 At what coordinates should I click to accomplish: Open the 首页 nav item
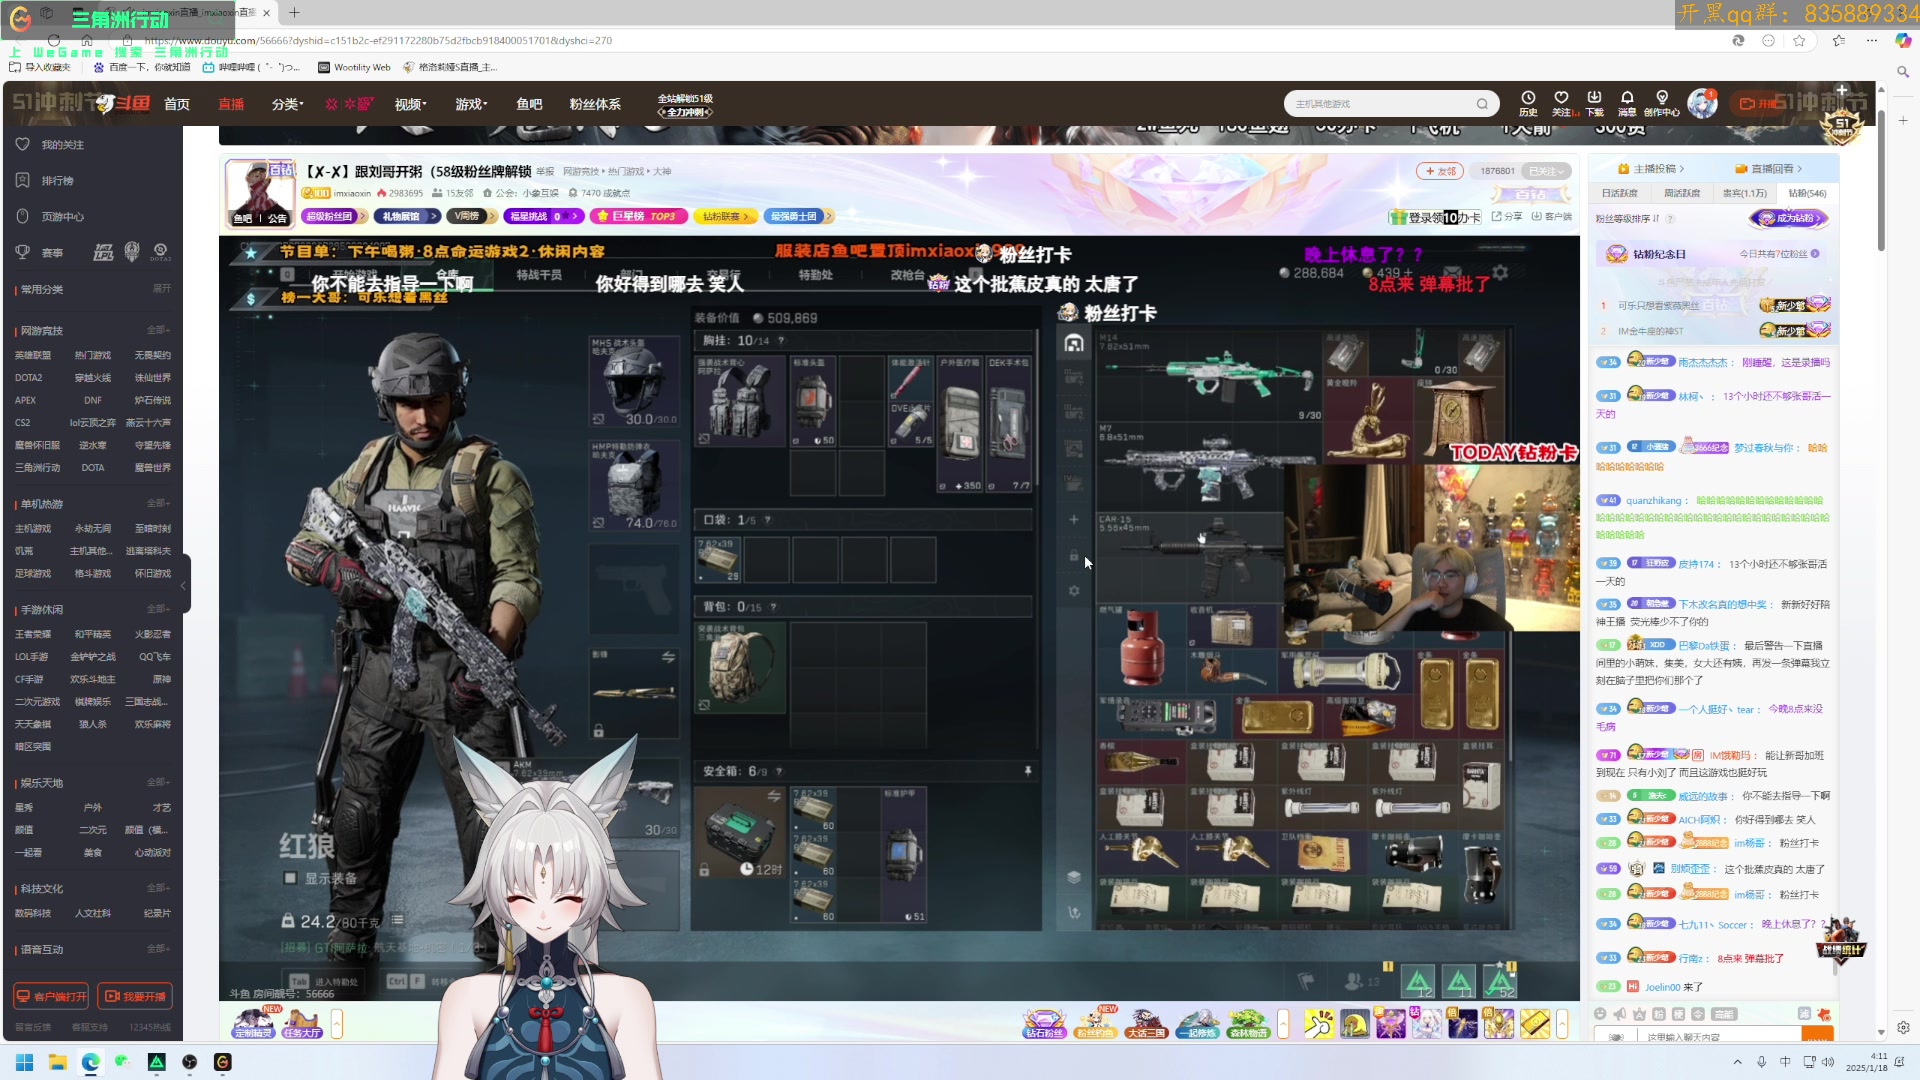(177, 104)
